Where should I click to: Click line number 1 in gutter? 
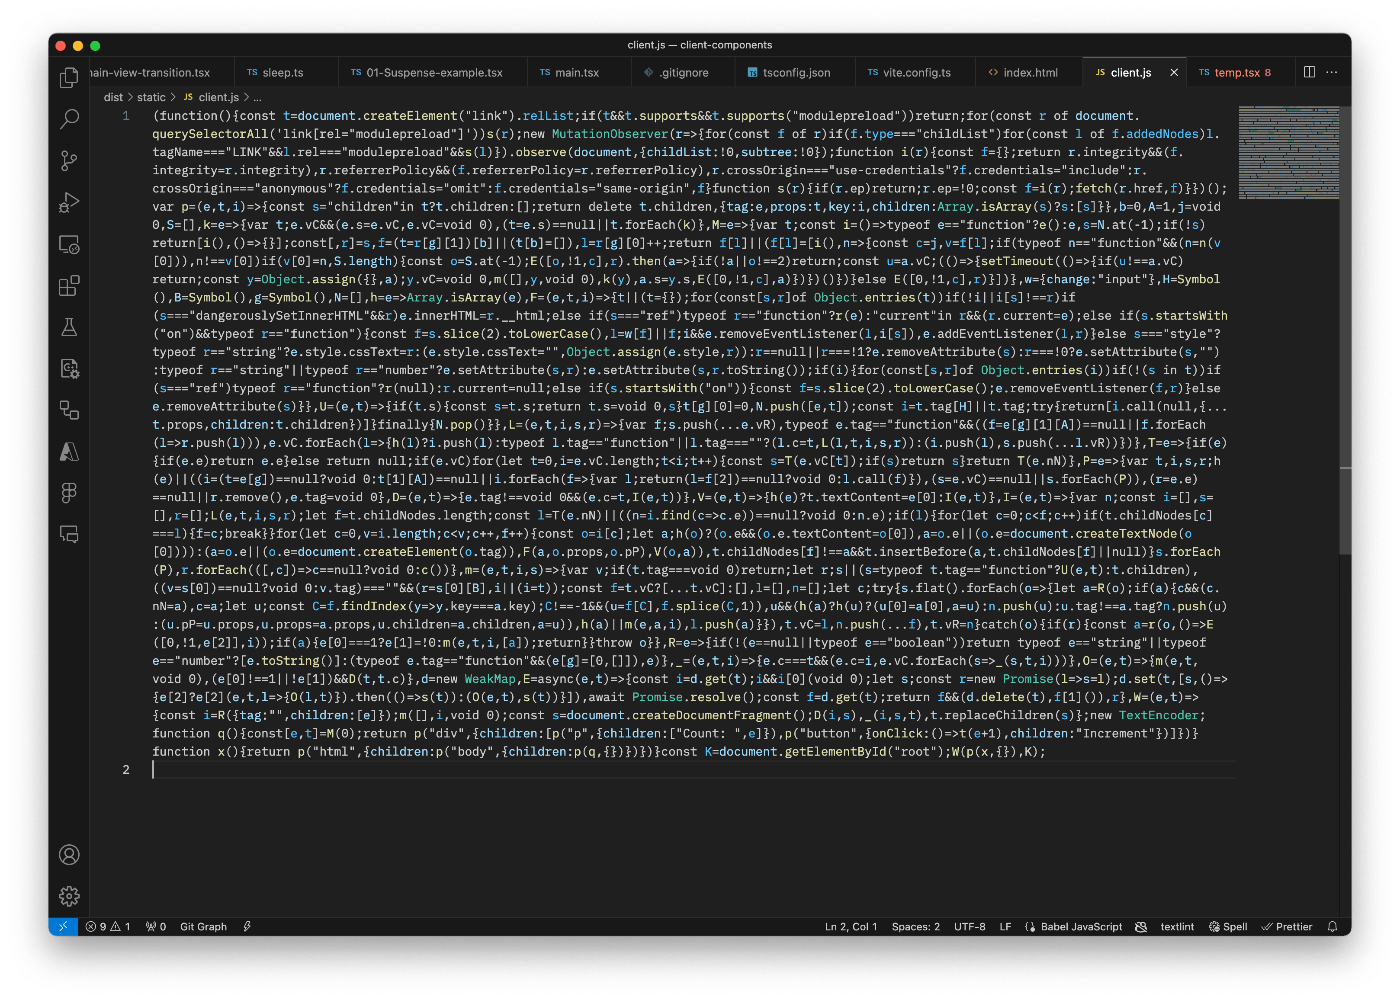click(126, 116)
